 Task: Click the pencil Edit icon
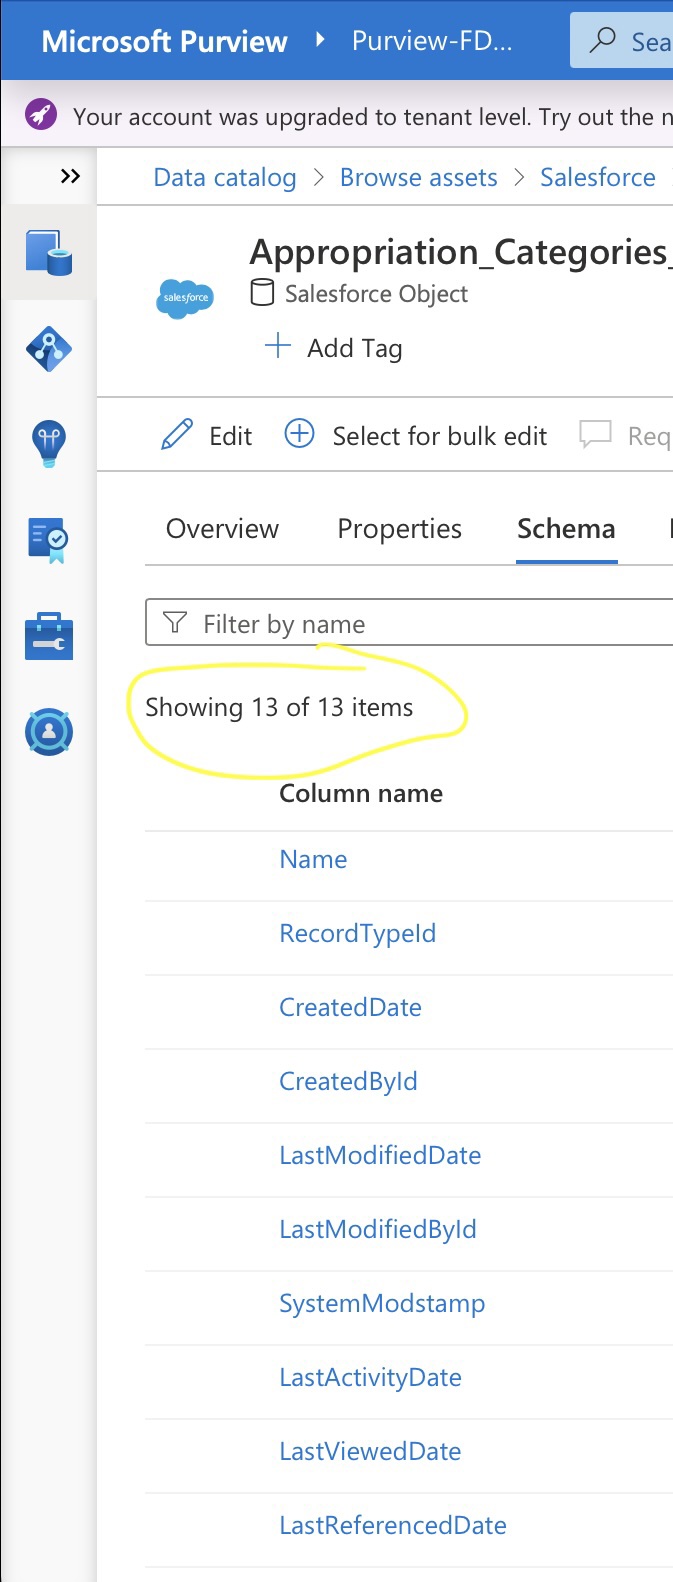coord(177,435)
